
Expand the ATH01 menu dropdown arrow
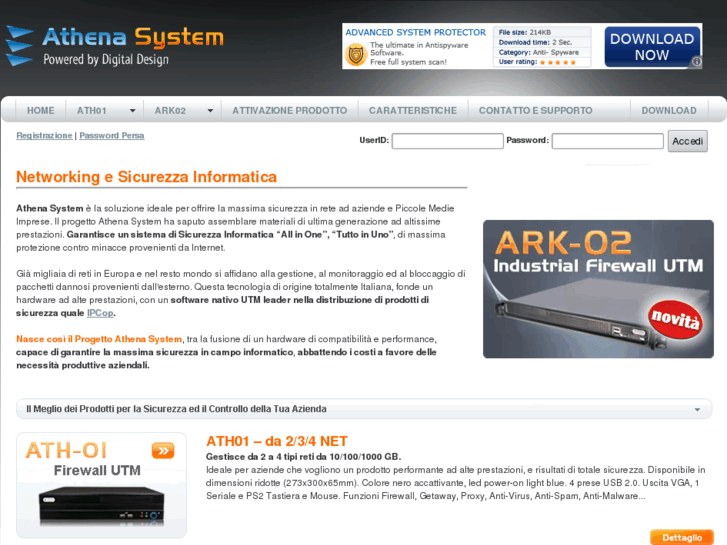click(x=133, y=111)
